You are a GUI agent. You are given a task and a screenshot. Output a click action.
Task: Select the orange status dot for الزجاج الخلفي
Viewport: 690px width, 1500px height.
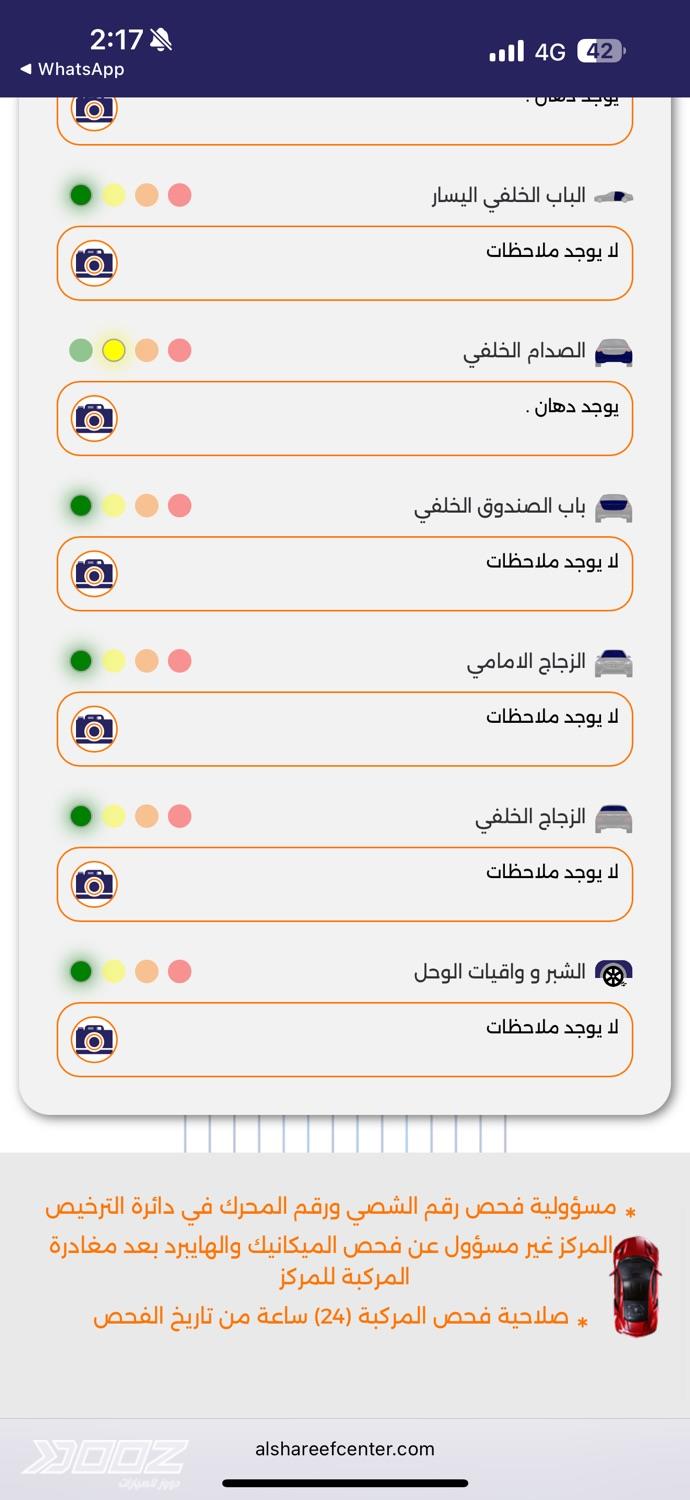[x=147, y=816]
